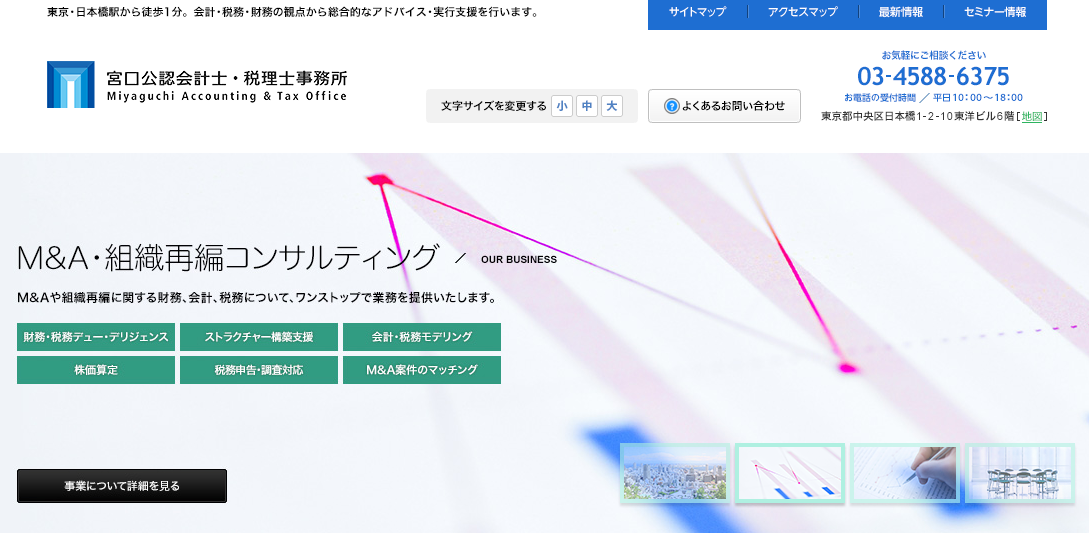1089x545 pixels.
Task: Click the 株価算定 green button
Action: point(96,370)
